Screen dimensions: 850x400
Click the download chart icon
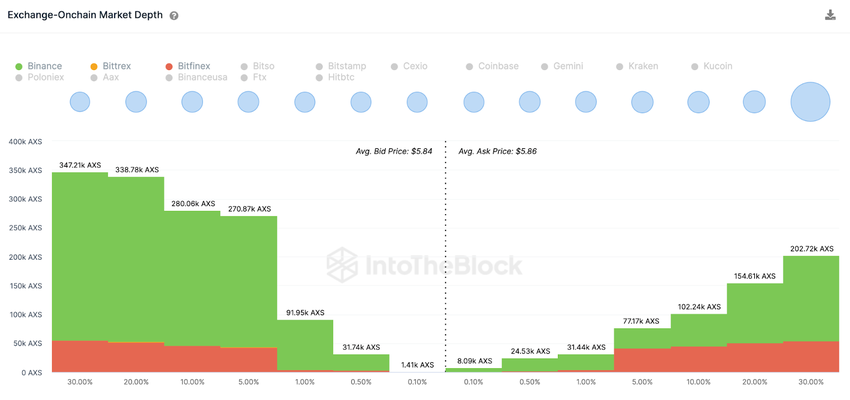pyautogui.click(x=830, y=15)
